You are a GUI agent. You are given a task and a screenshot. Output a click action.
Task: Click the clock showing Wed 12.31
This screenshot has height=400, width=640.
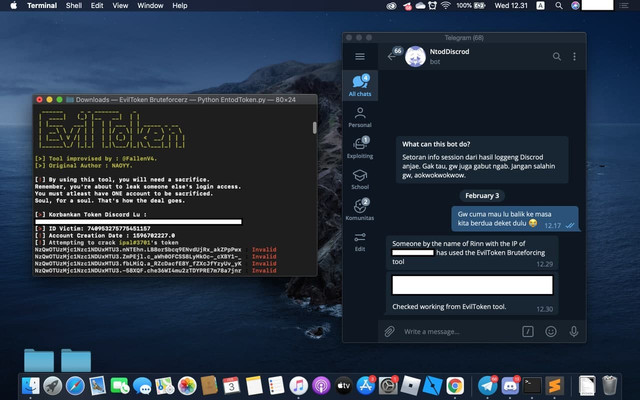tap(511, 5)
